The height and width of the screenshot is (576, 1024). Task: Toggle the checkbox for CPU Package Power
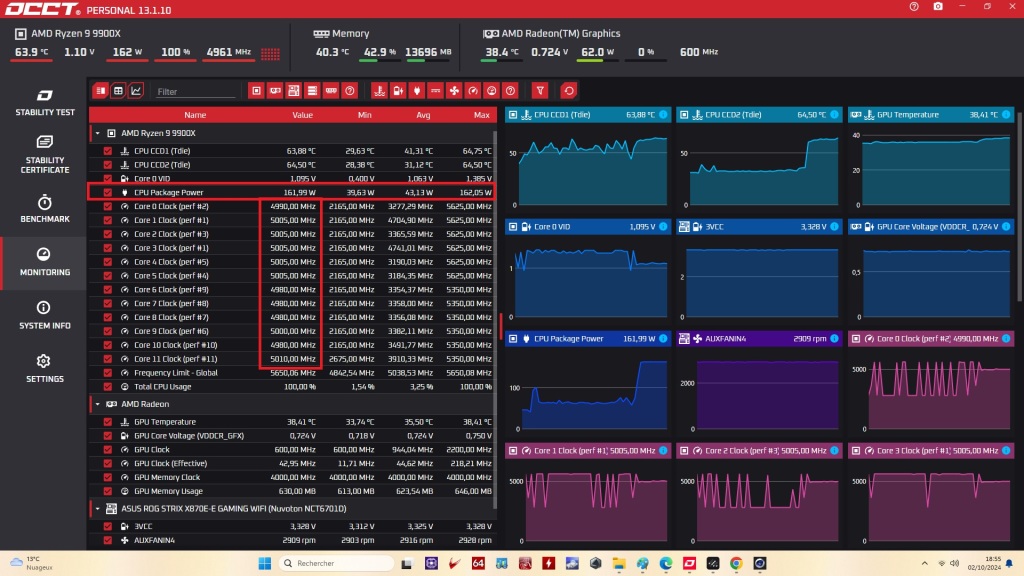point(109,192)
